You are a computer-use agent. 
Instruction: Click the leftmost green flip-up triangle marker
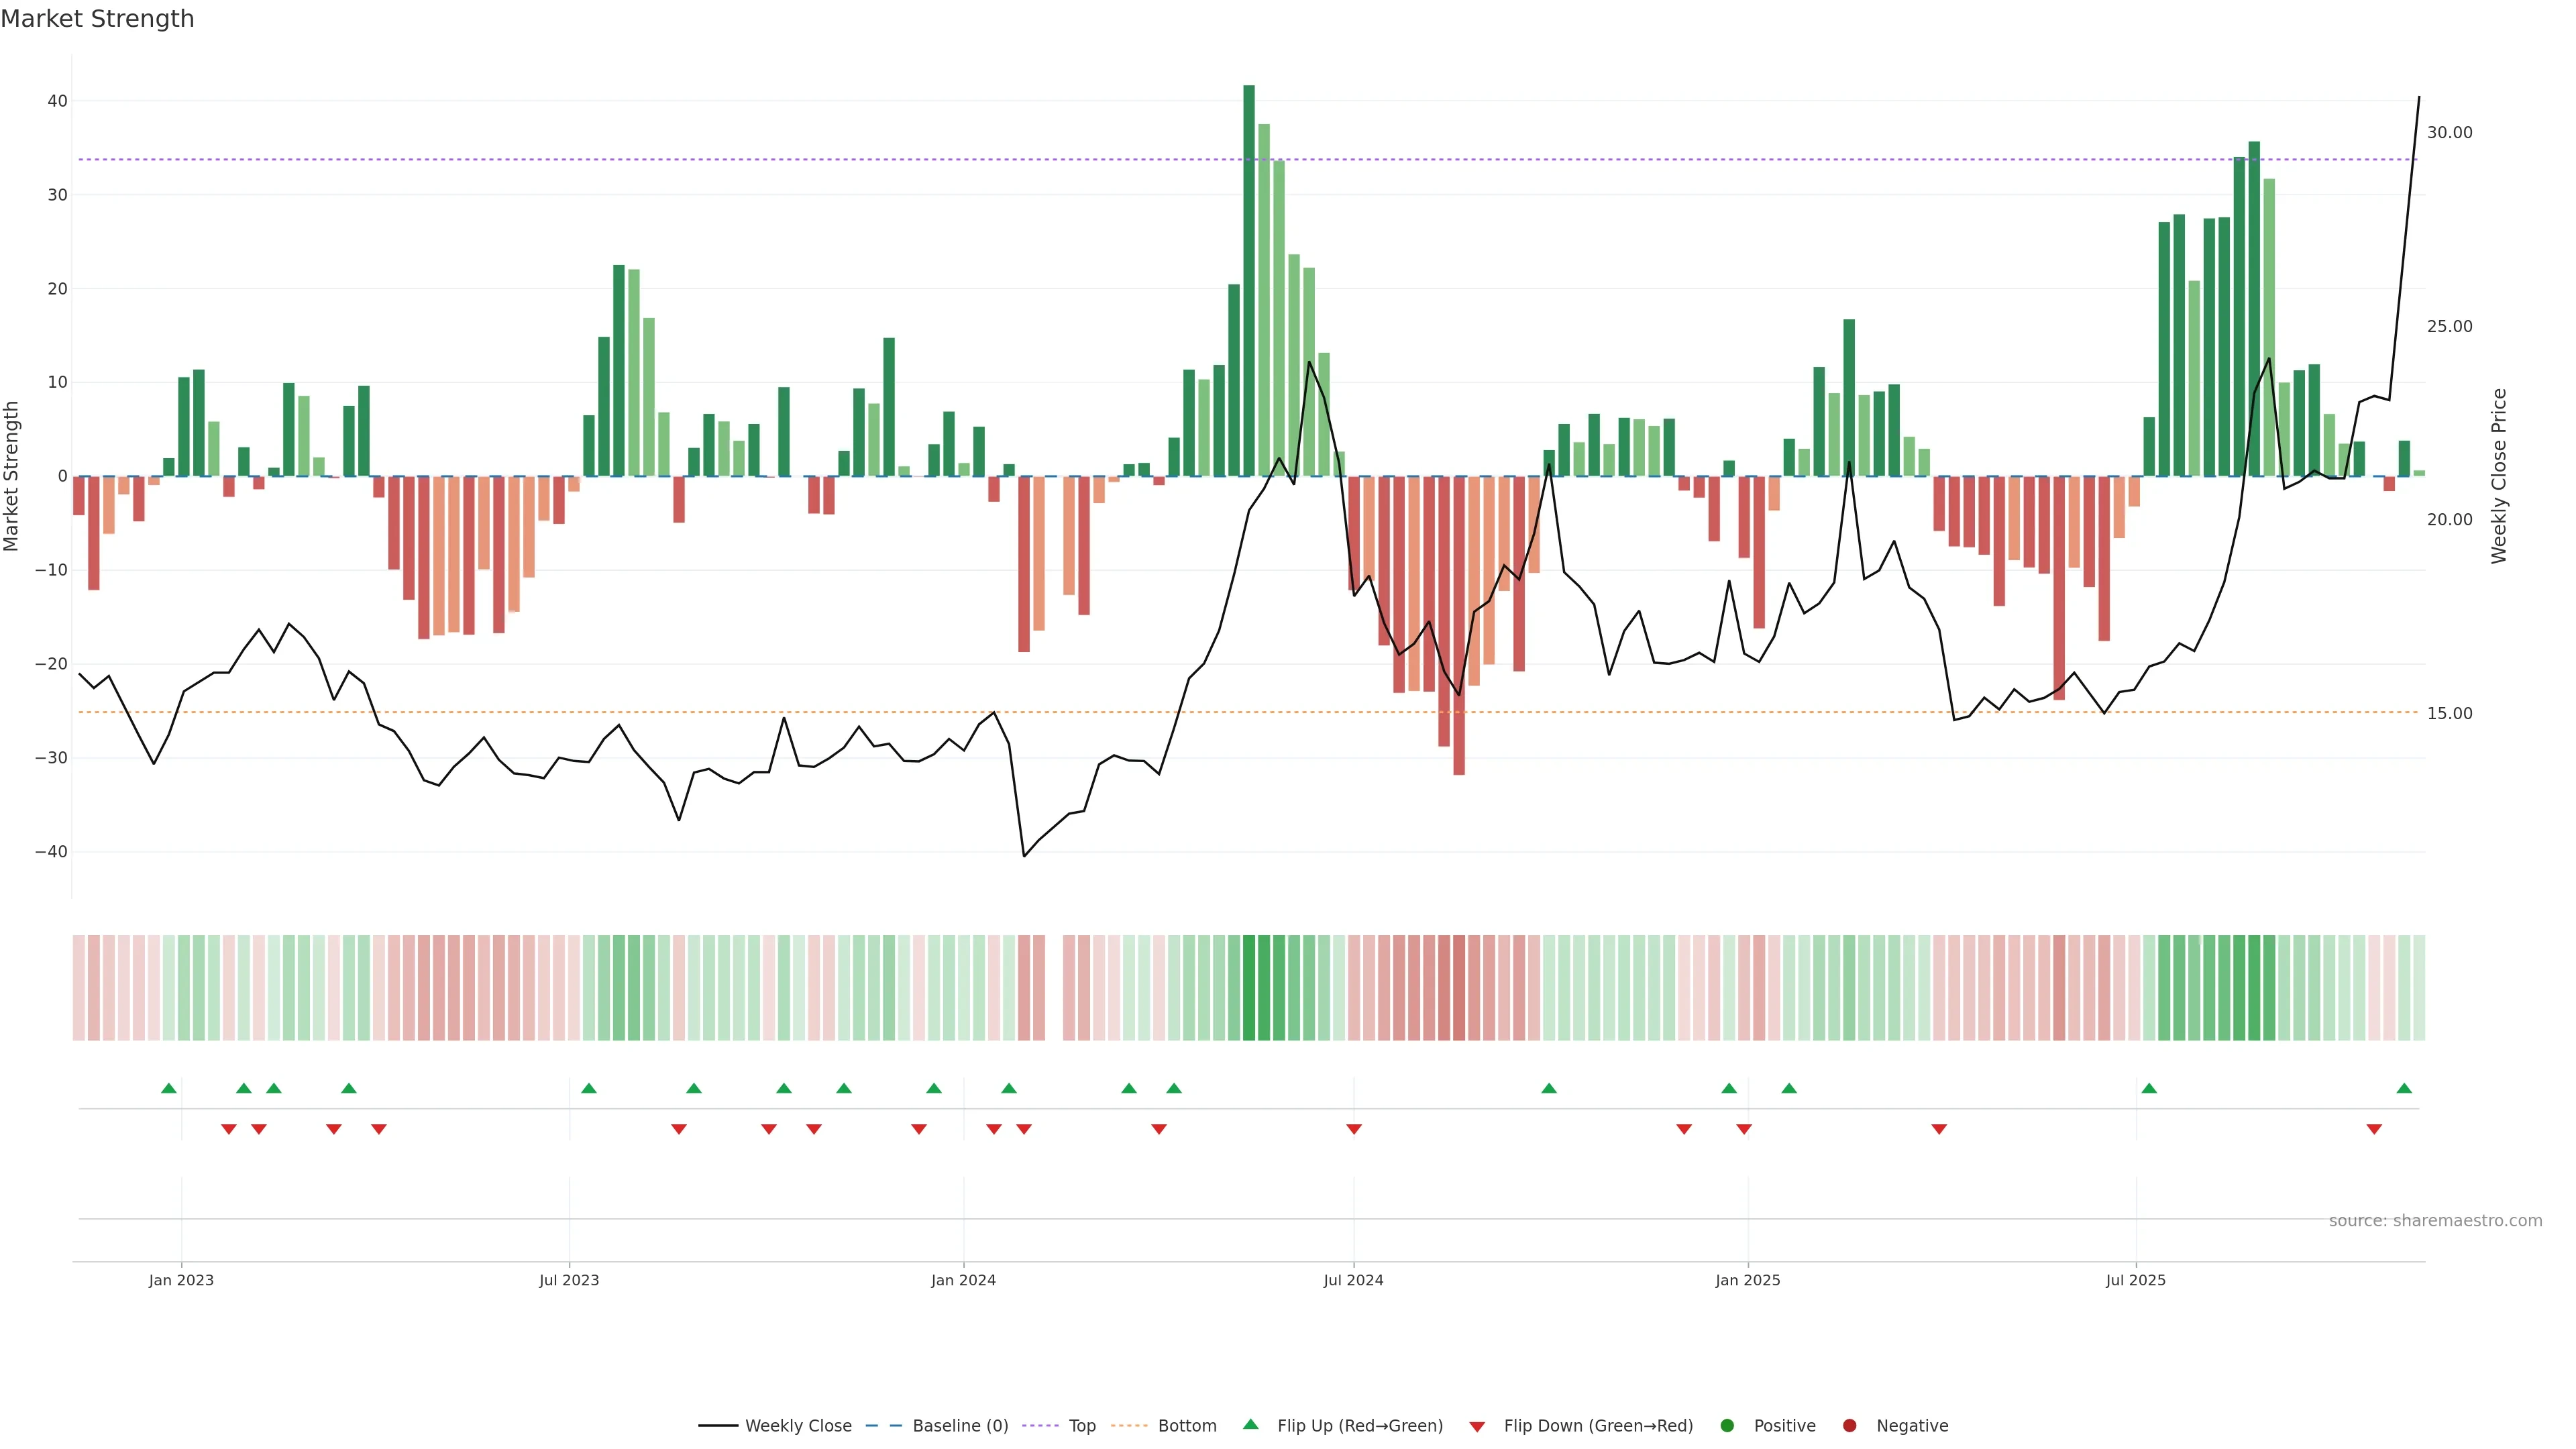(x=169, y=1088)
